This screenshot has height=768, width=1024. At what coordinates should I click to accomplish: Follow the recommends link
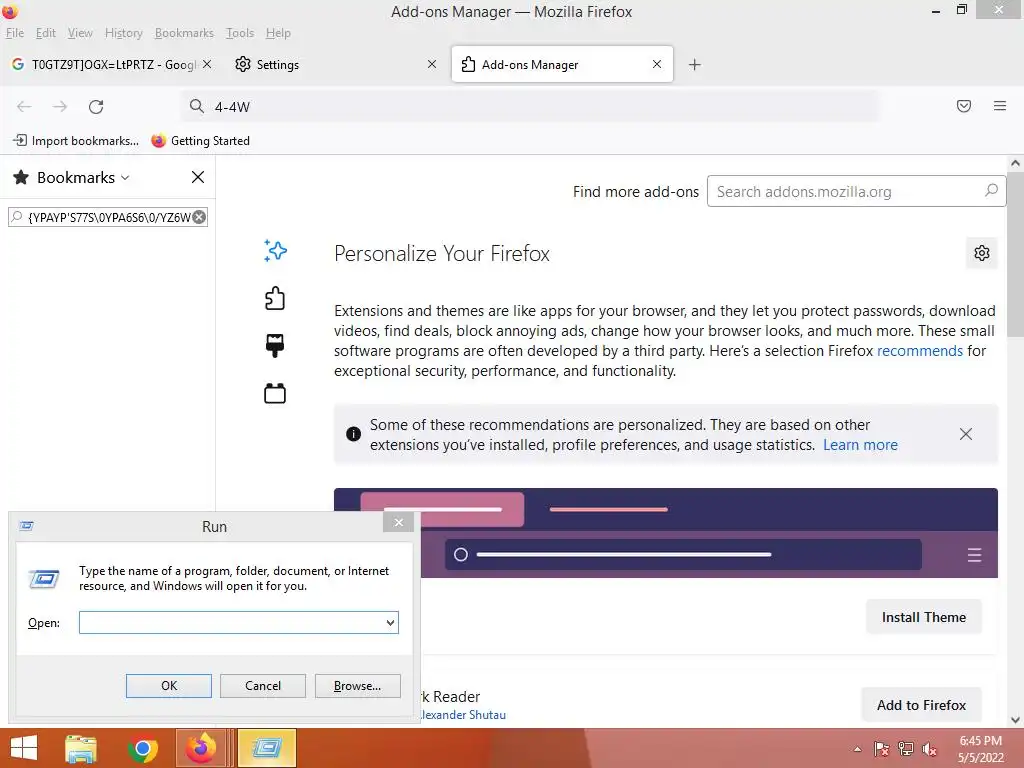click(x=920, y=351)
